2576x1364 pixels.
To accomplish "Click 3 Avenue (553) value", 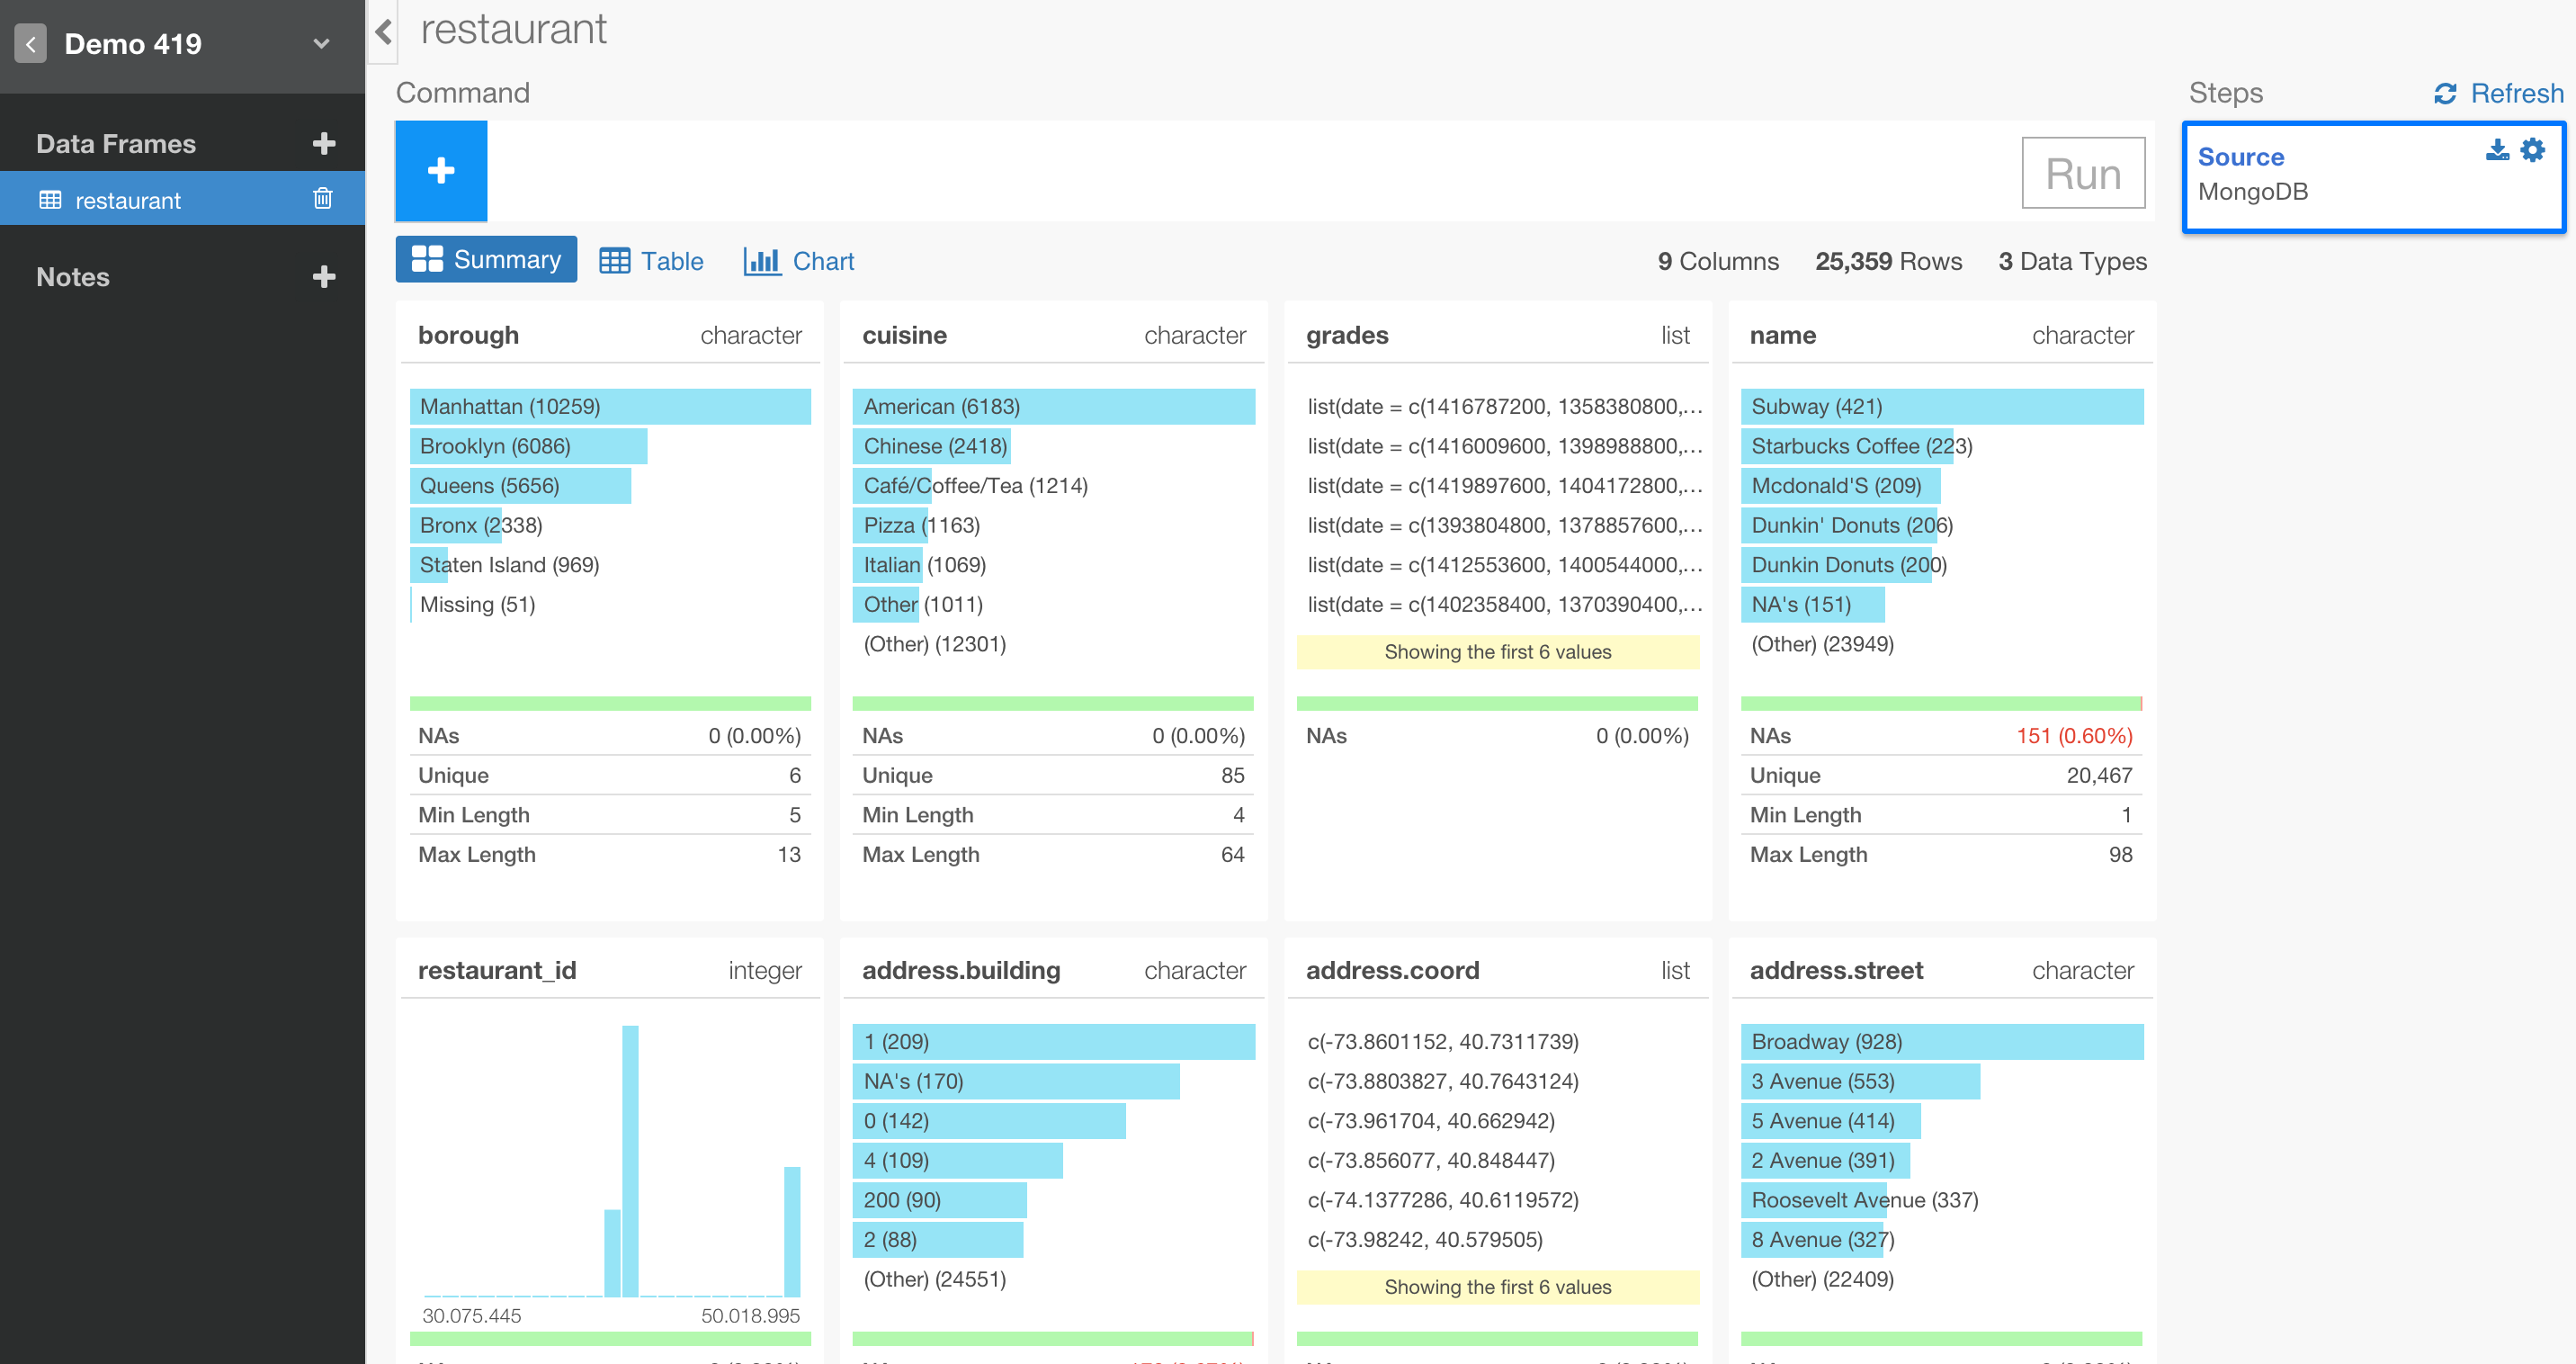I will pos(1822,1081).
